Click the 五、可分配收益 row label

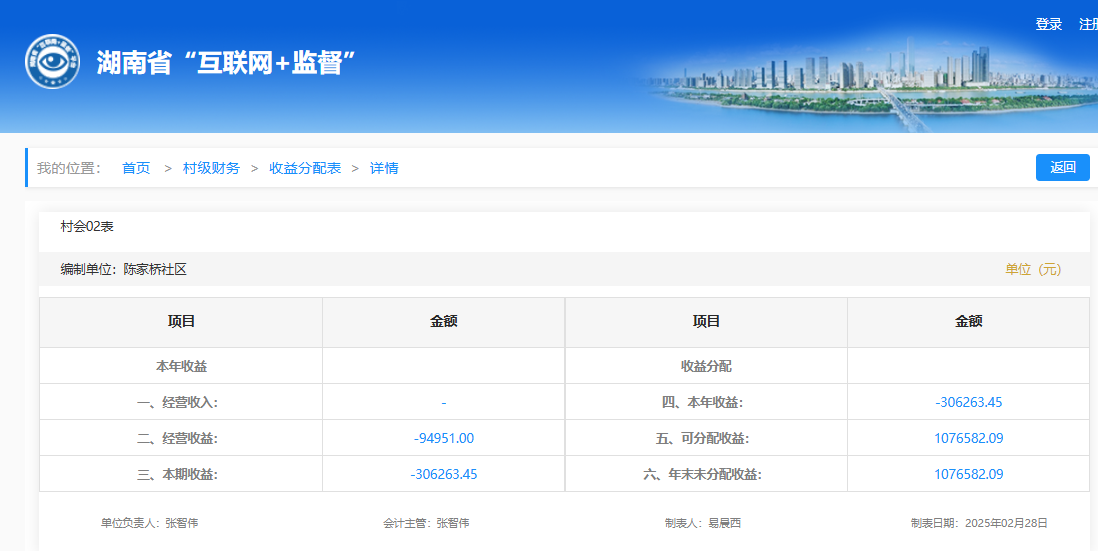pyautogui.click(x=702, y=438)
